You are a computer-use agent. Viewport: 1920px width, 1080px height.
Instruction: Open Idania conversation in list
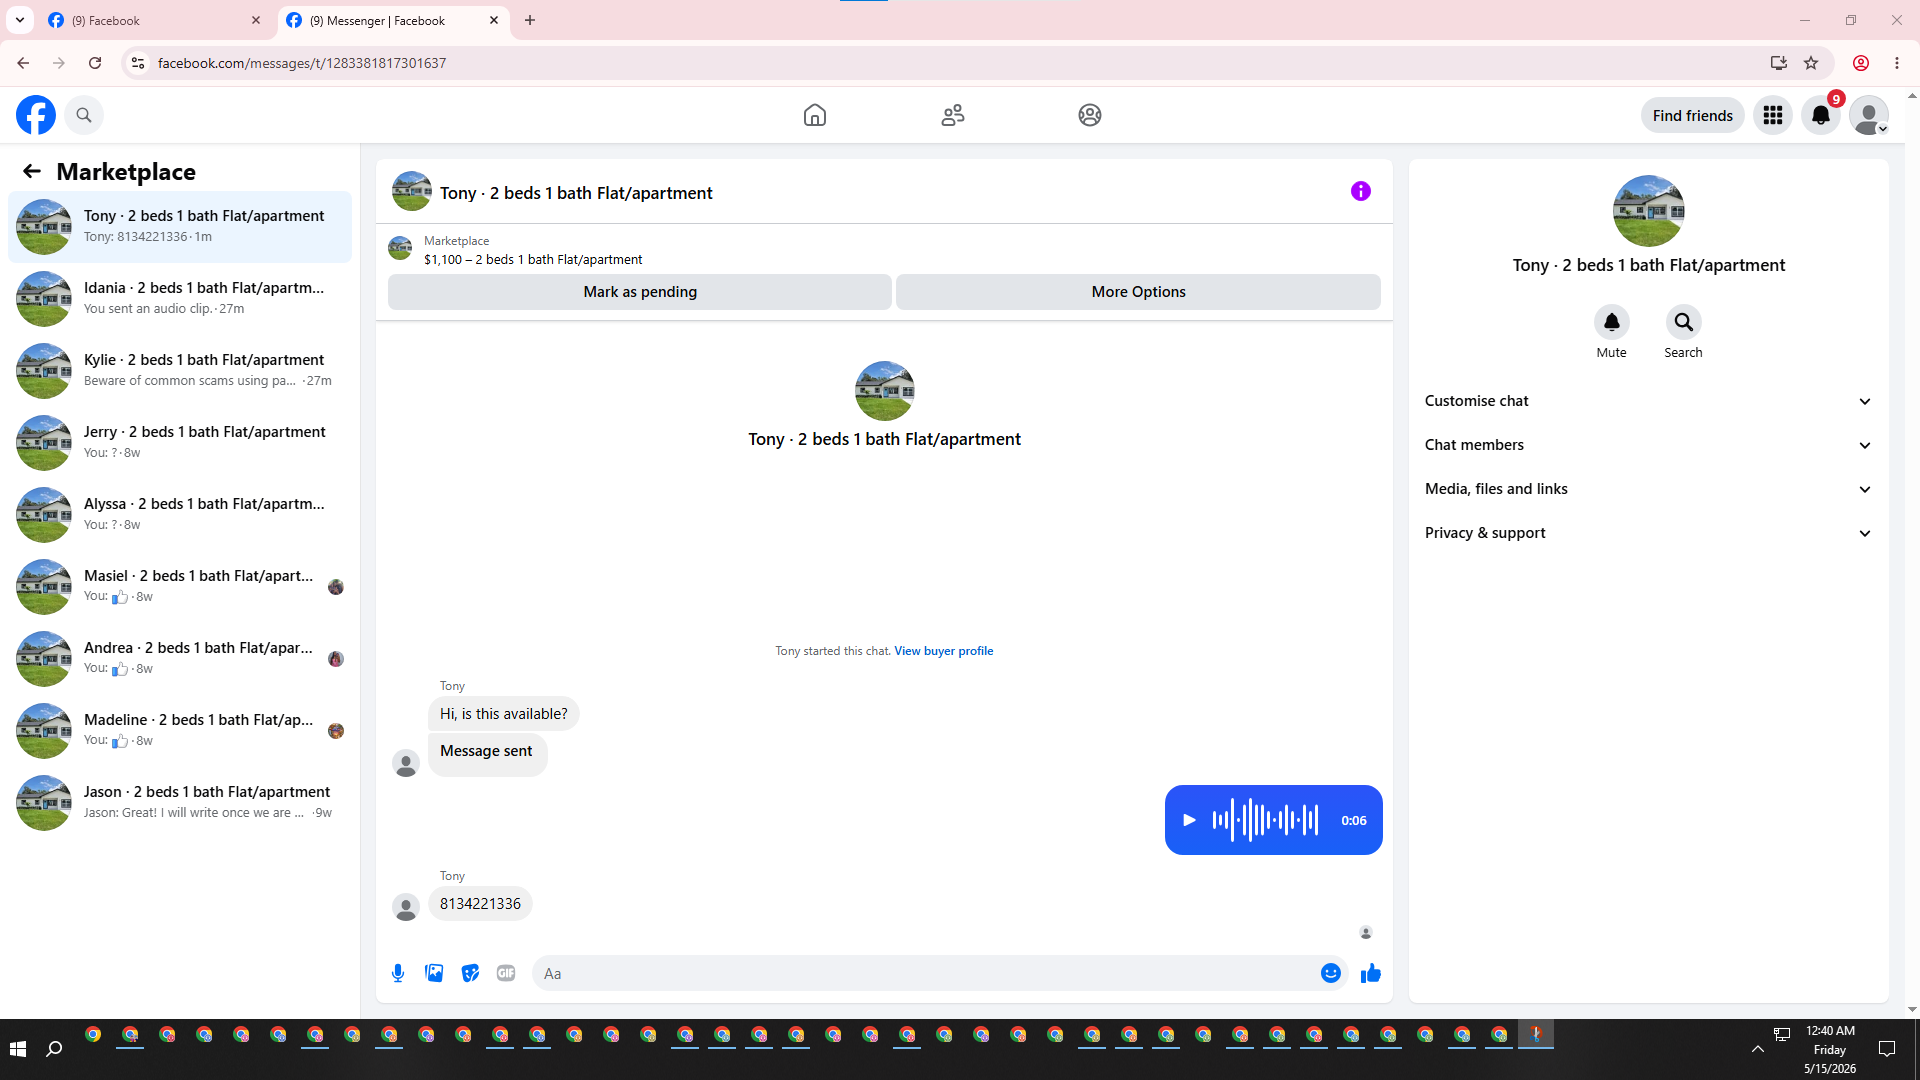click(x=180, y=299)
